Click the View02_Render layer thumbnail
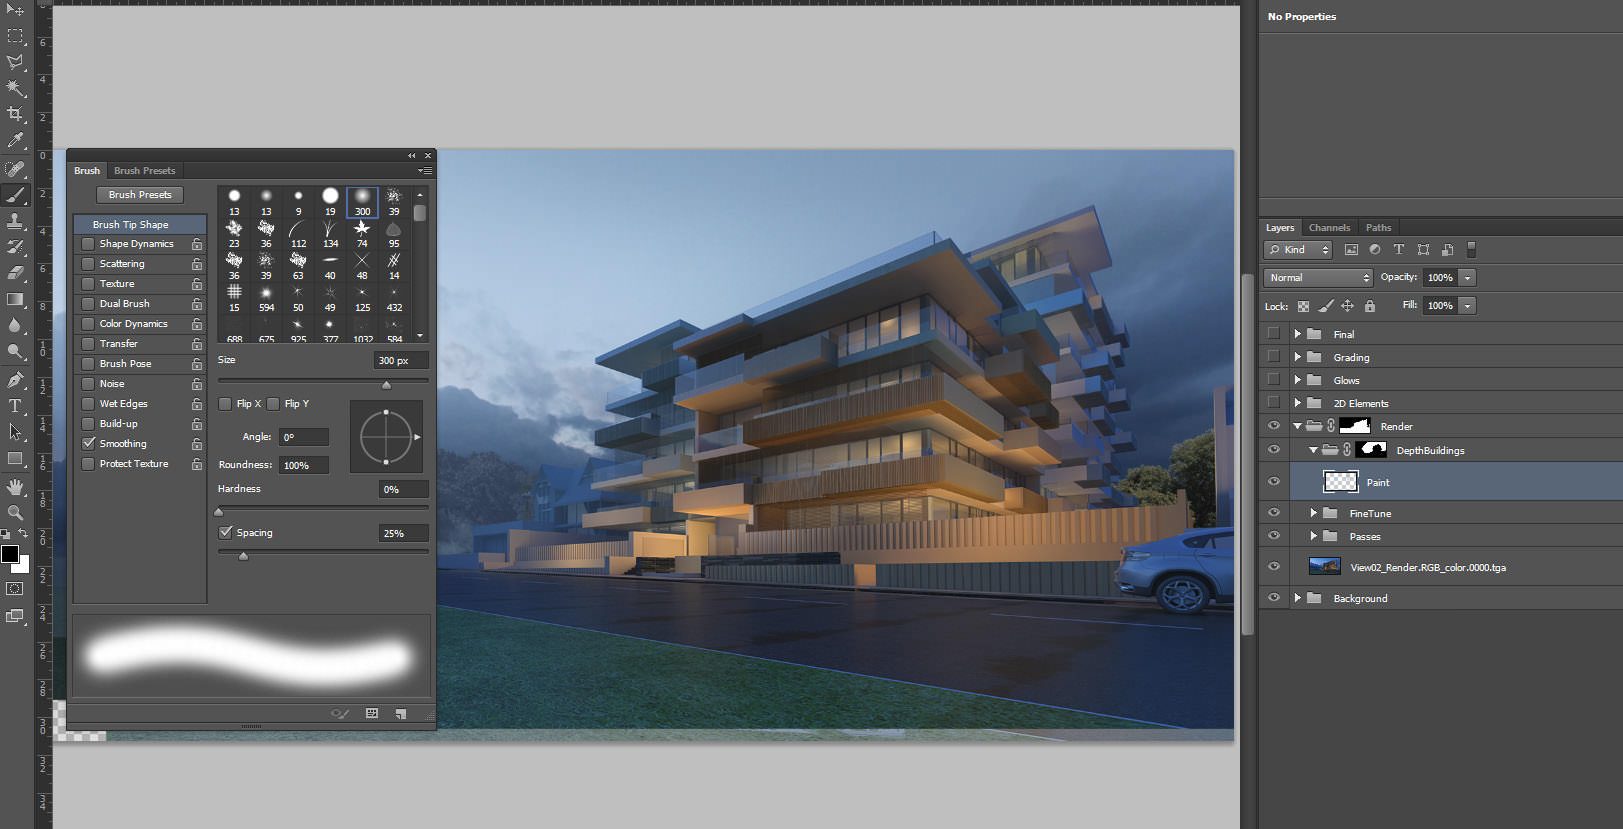This screenshot has width=1623, height=829. point(1324,567)
